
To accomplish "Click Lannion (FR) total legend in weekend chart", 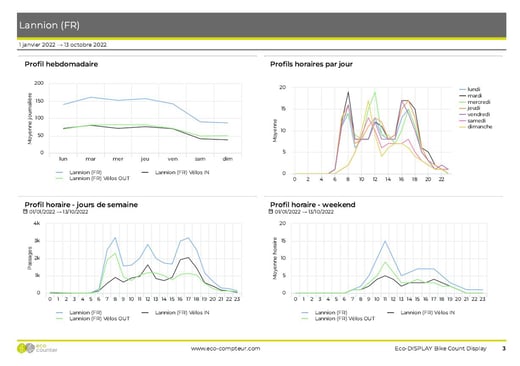I will coord(324,313).
